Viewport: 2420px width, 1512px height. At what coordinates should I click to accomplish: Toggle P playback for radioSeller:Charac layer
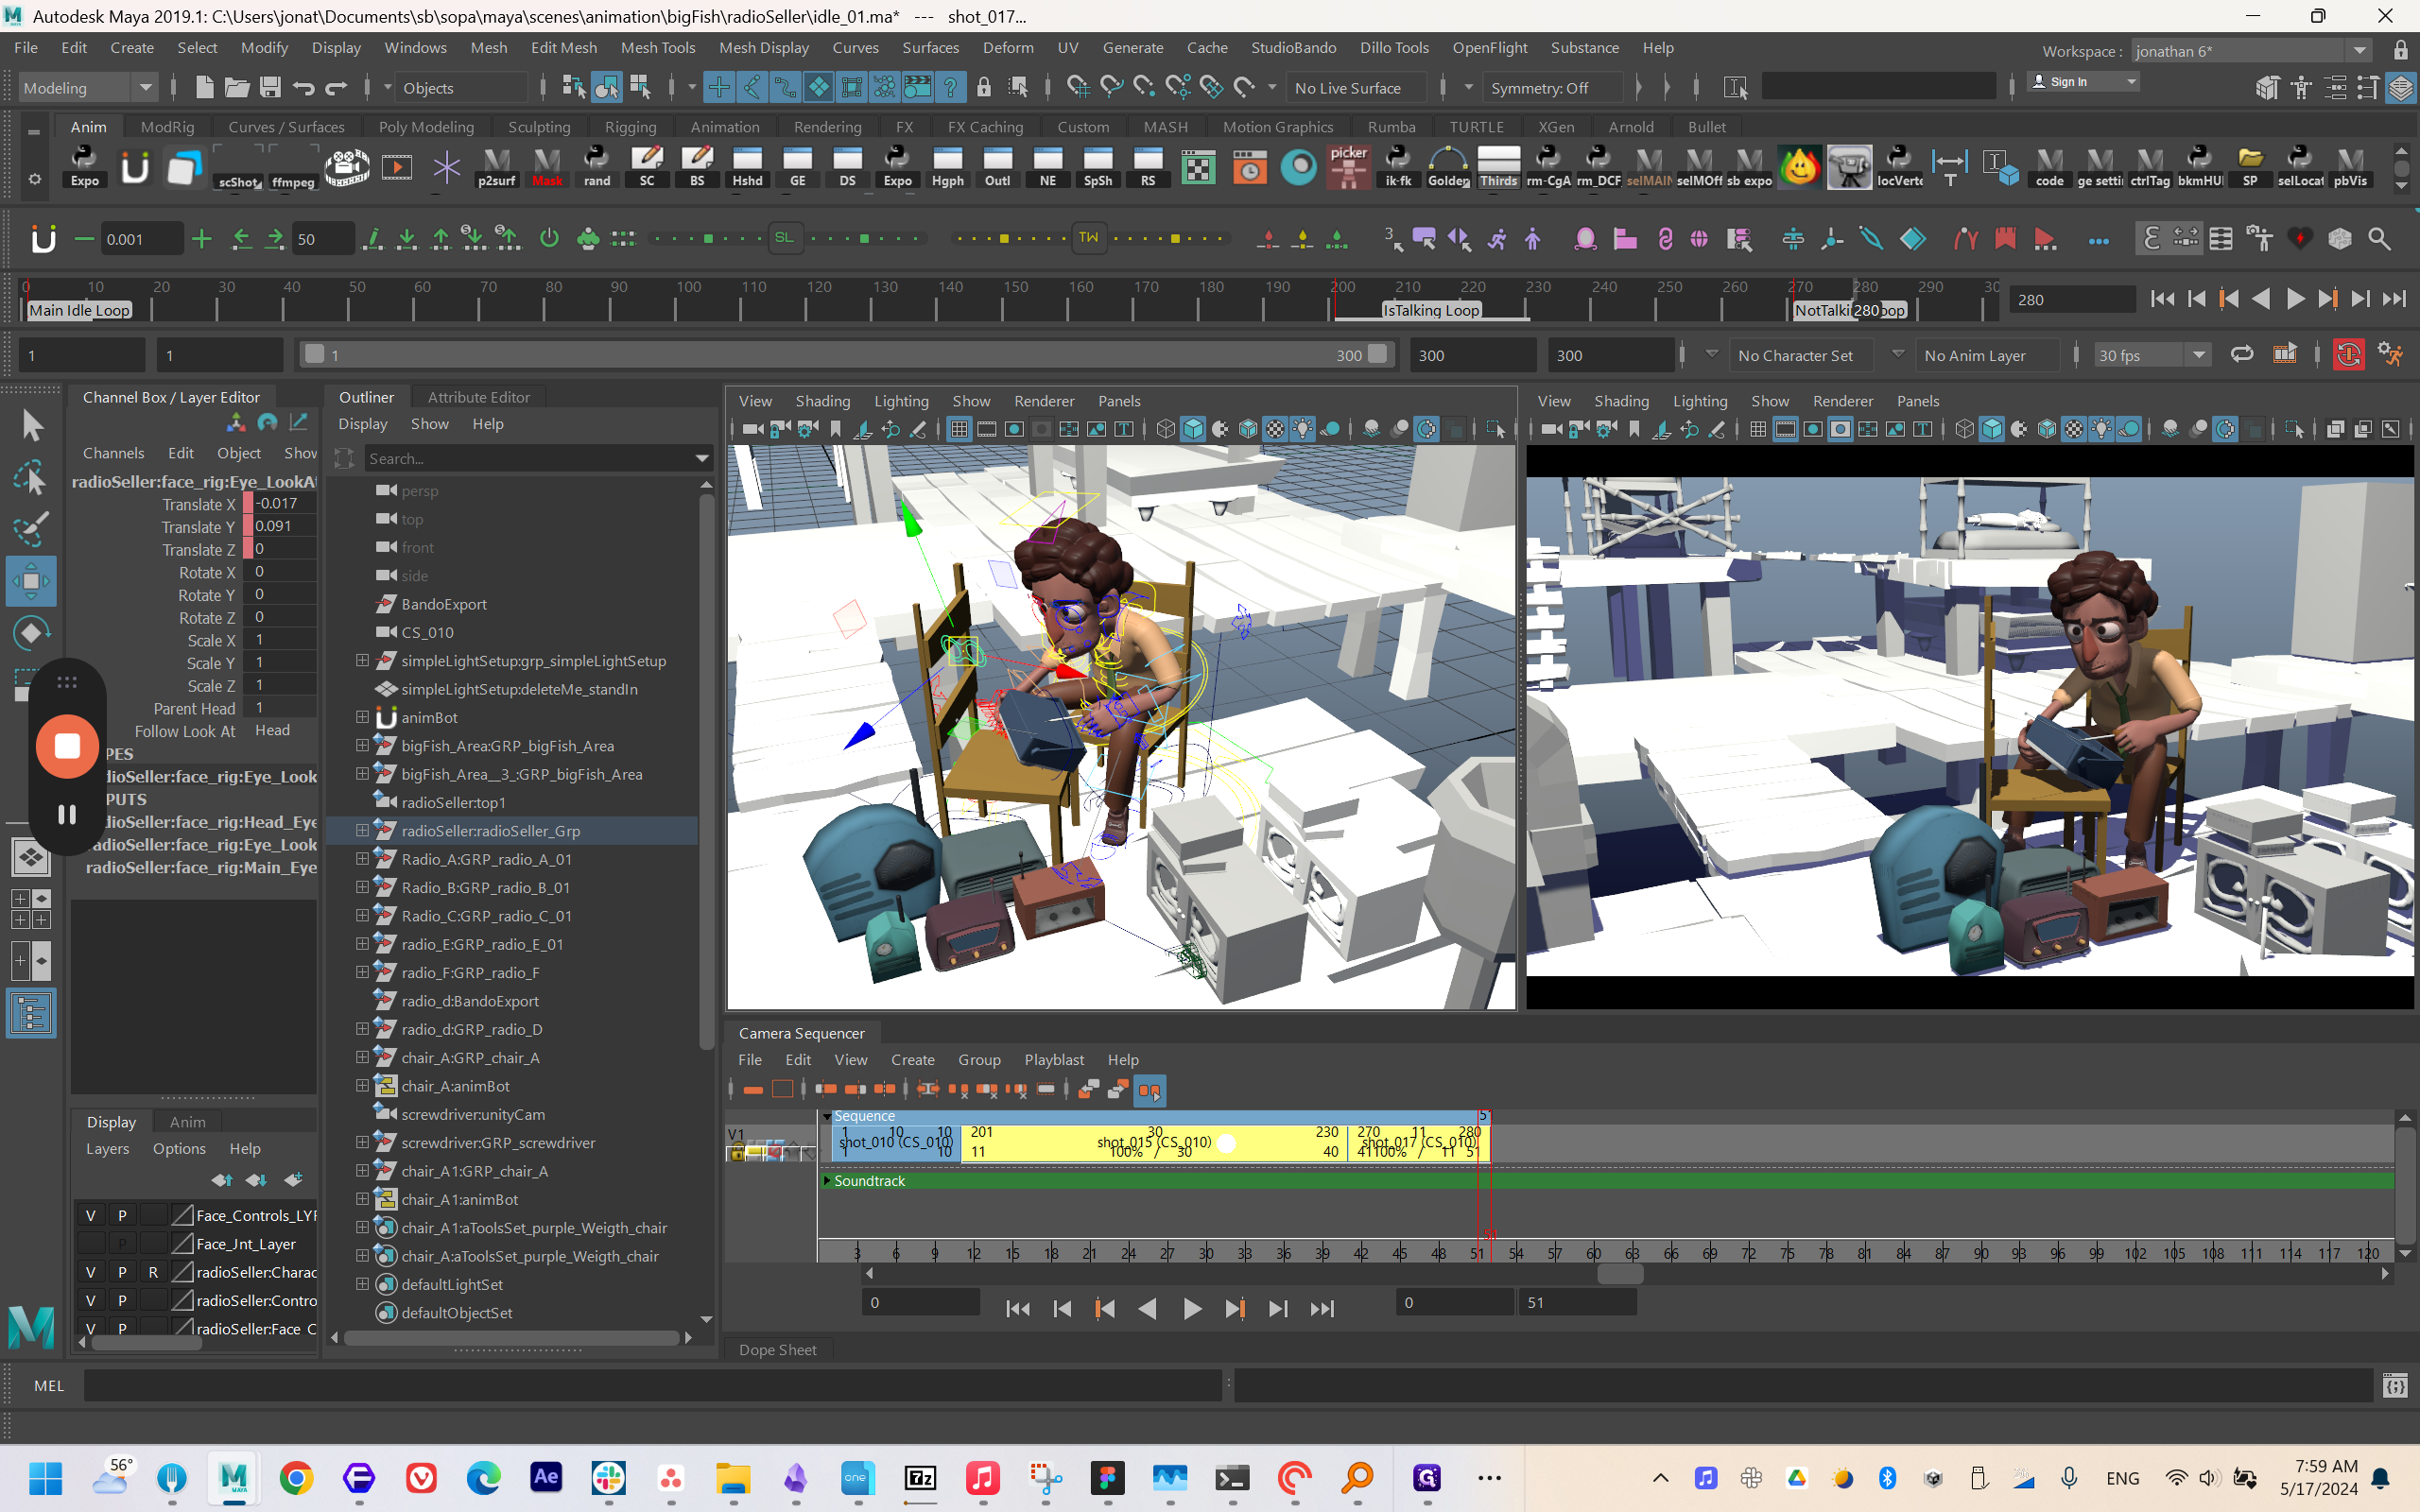tap(122, 1272)
